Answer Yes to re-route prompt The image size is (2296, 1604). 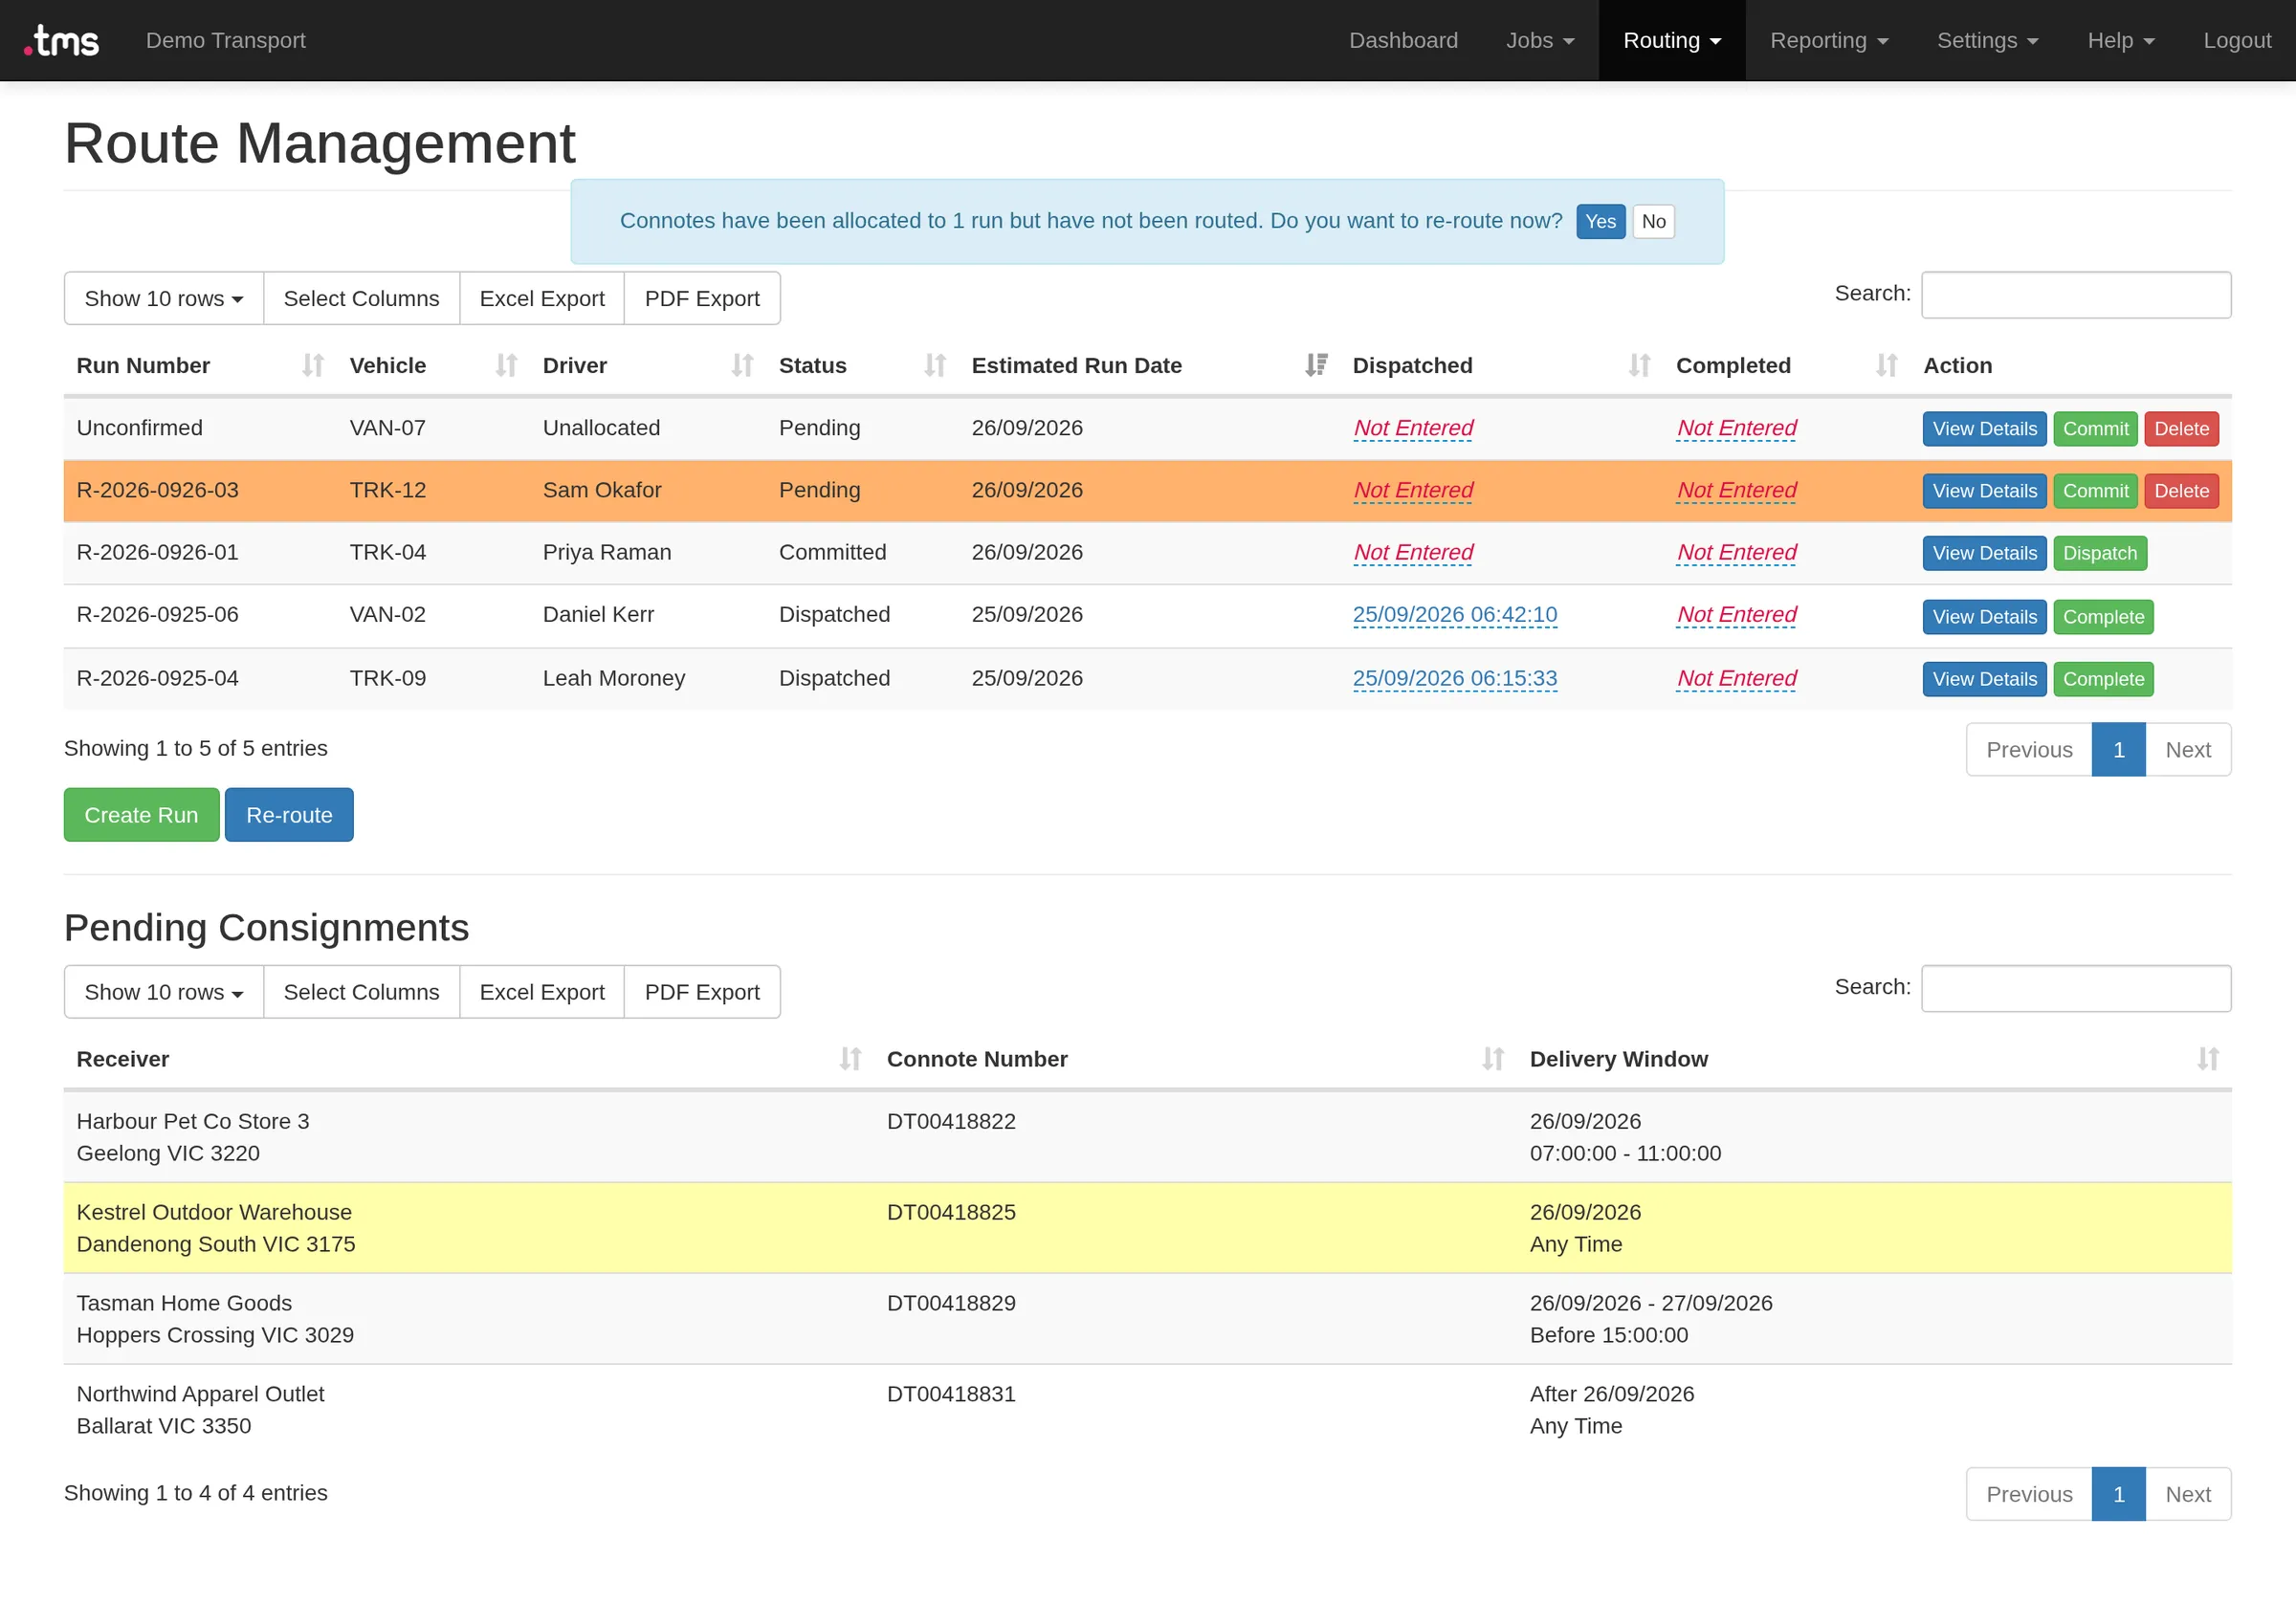point(1600,222)
